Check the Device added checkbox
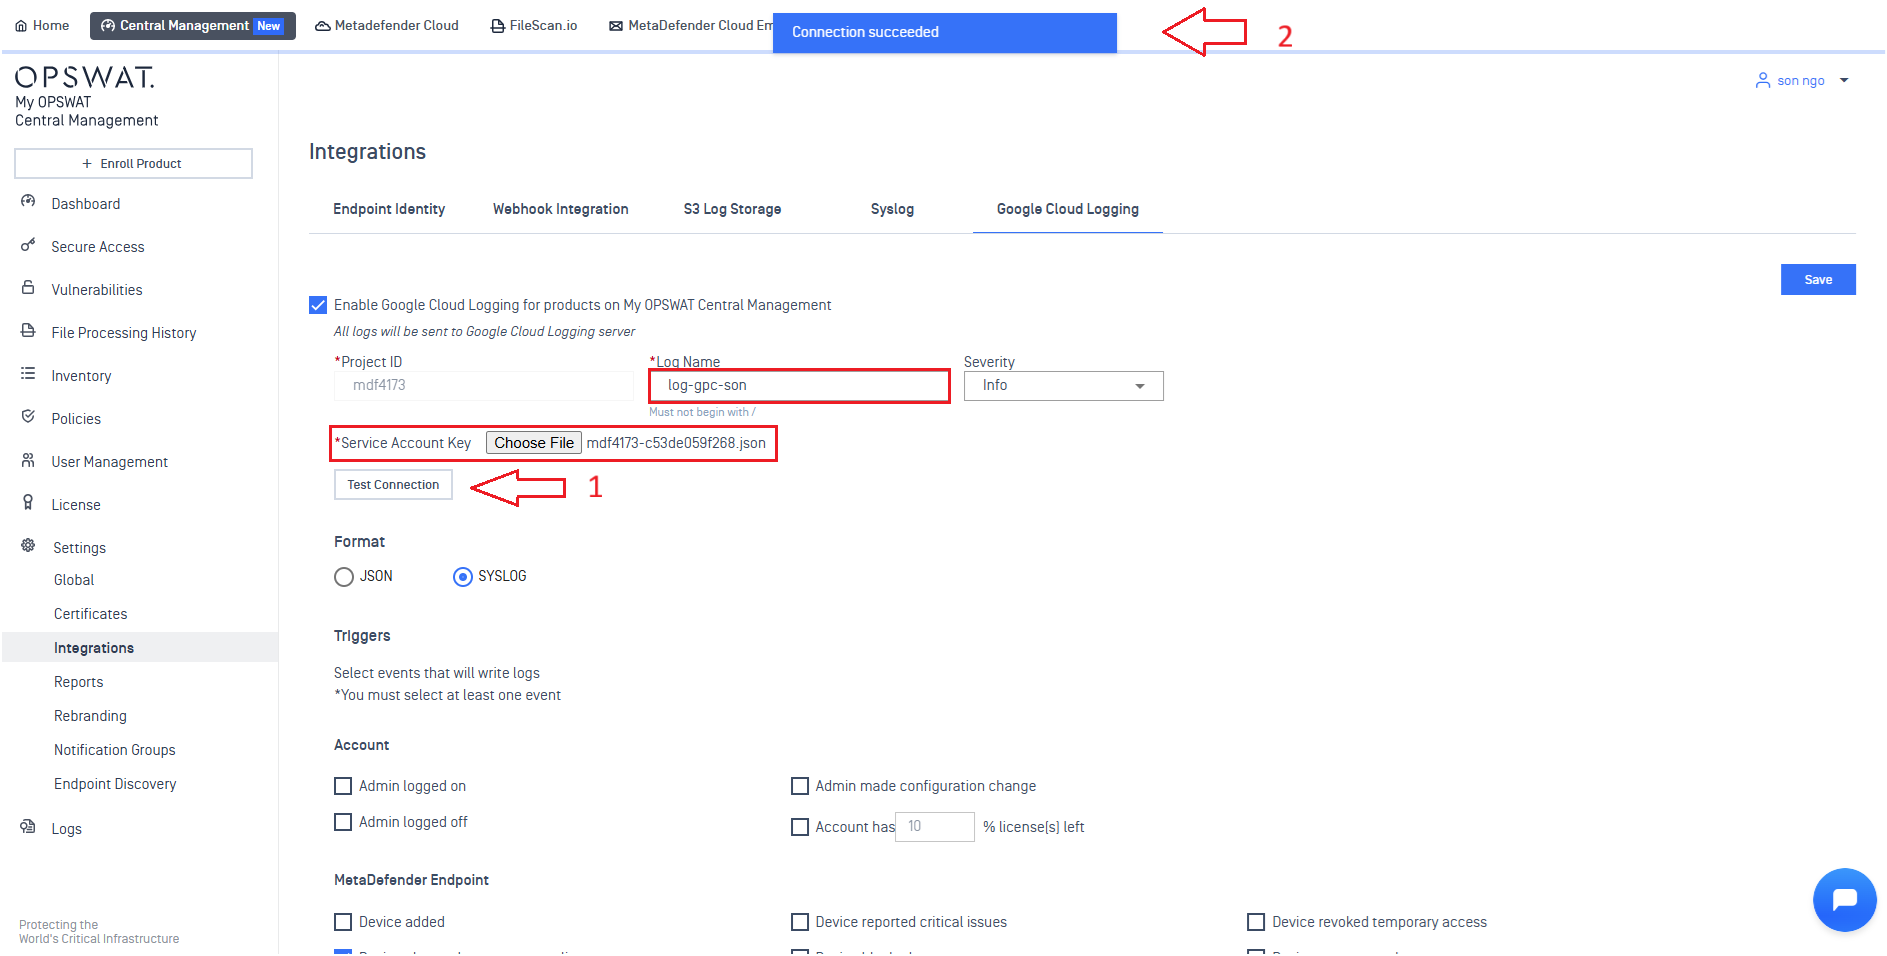 343,922
